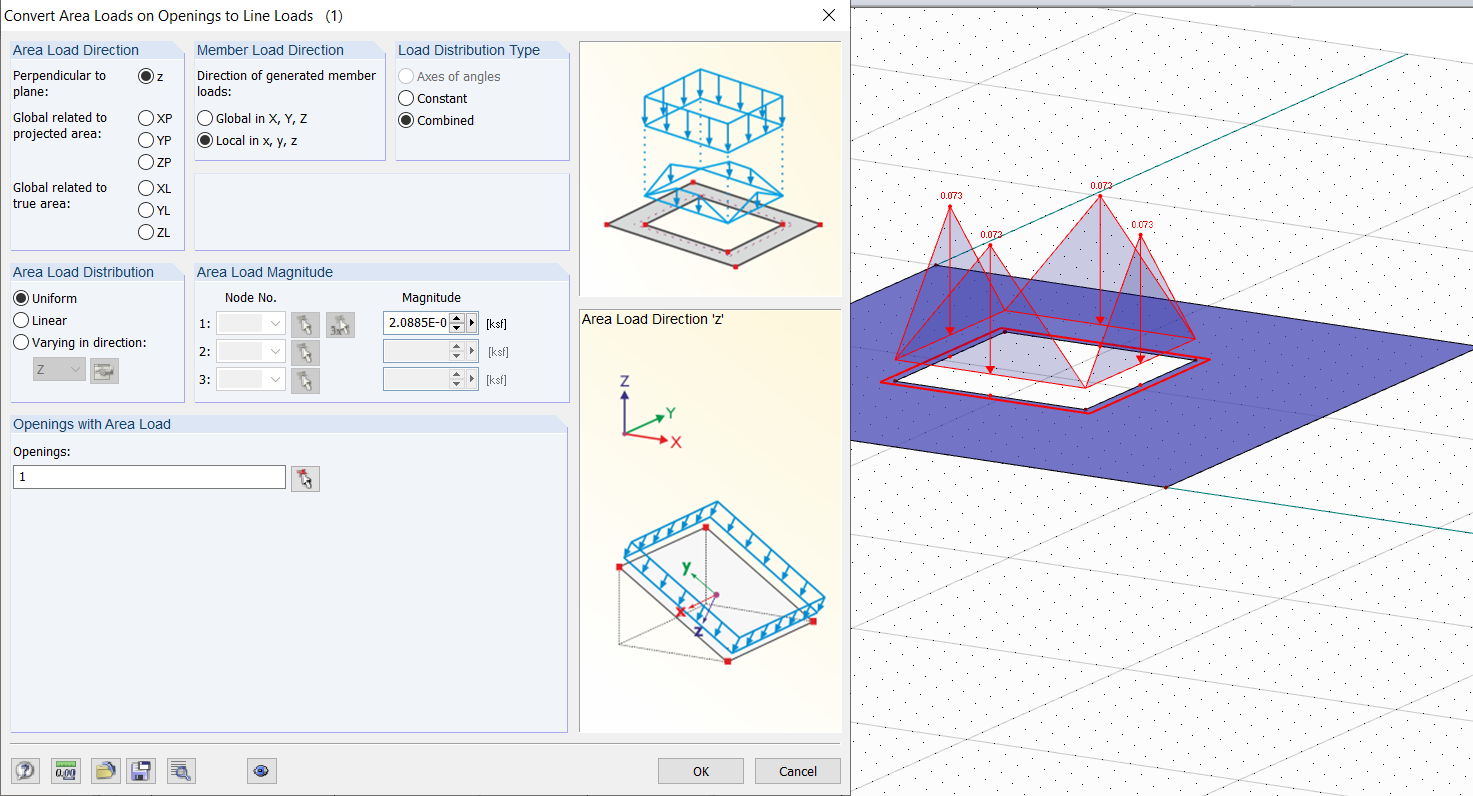Image resolution: width=1473 pixels, height=796 pixels.
Task: Open the Node No. 1 dropdown
Action: coord(276,323)
